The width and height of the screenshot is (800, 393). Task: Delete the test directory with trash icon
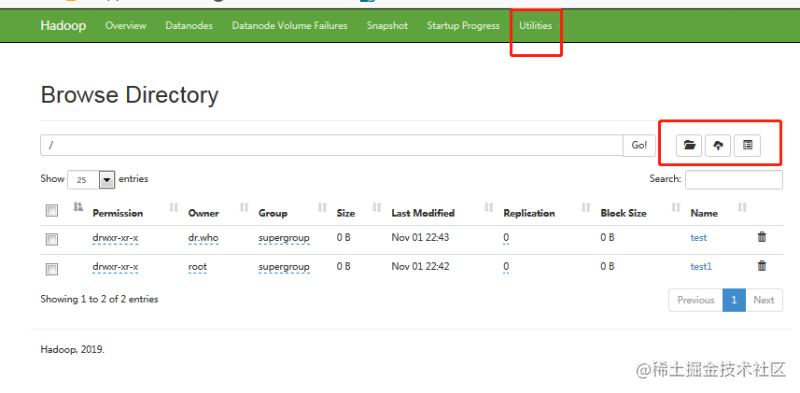pos(762,237)
